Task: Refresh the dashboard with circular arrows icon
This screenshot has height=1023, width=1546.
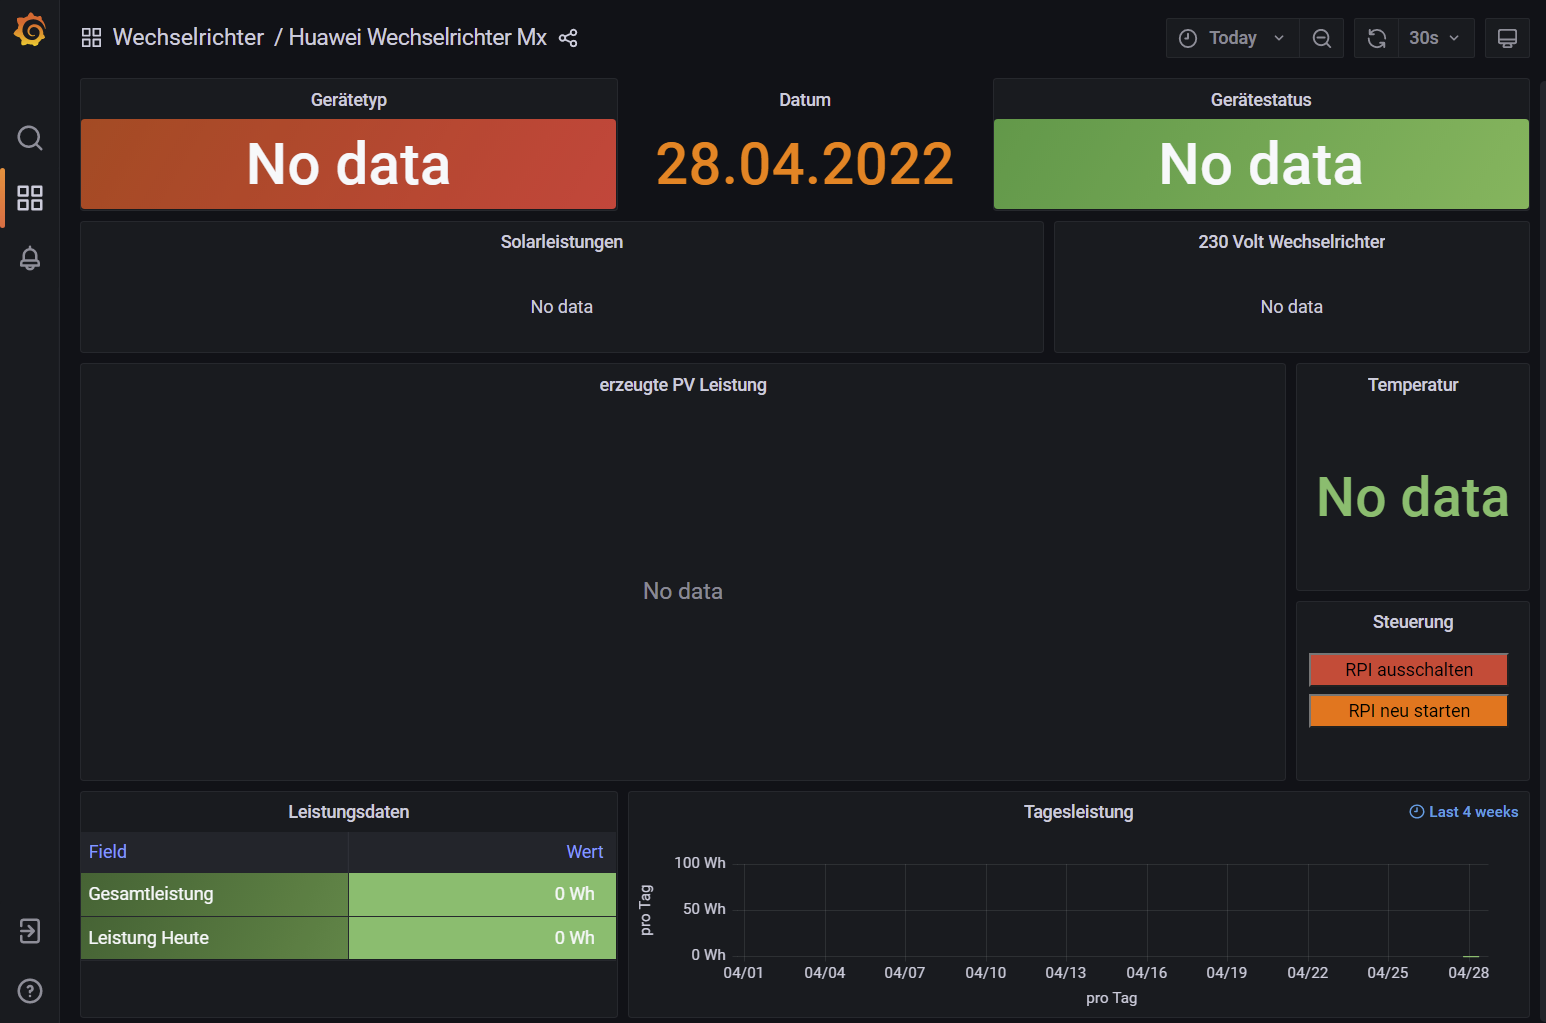Action: point(1376,38)
